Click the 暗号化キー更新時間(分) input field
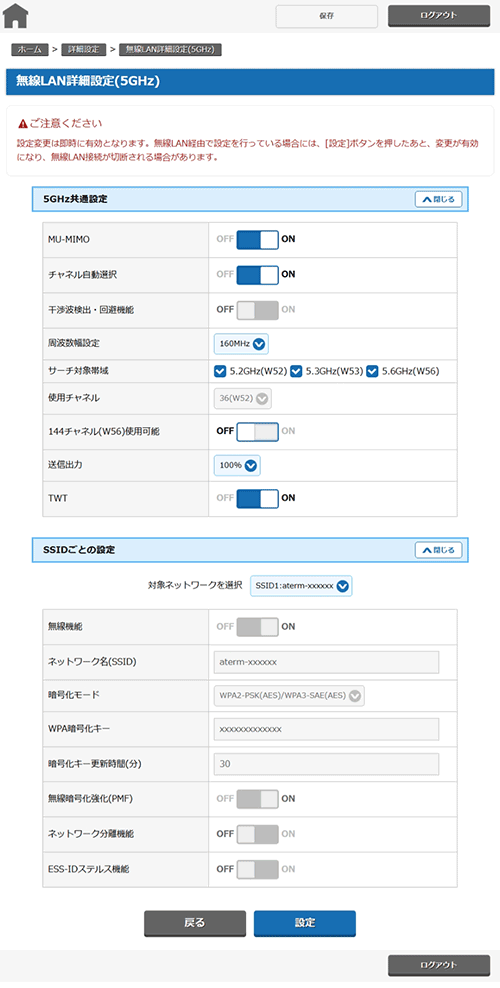The image size is (500, 988). pos(326,764)
